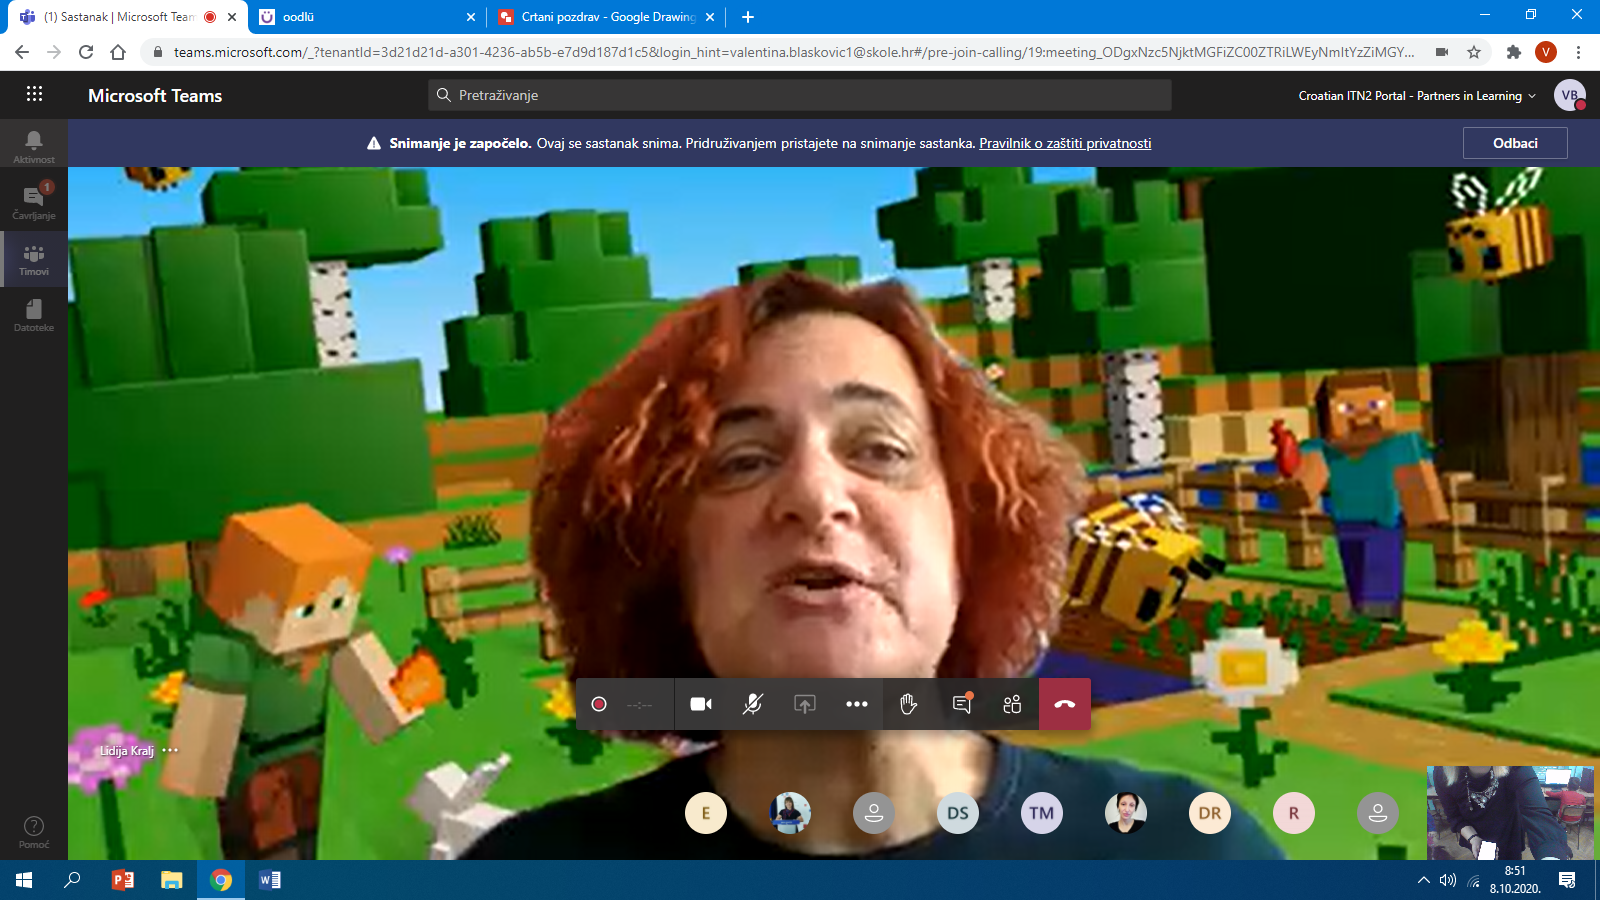The image size is (1600, 900).
Task: Open Windows taskbar search
Action: tap(72, 880)
